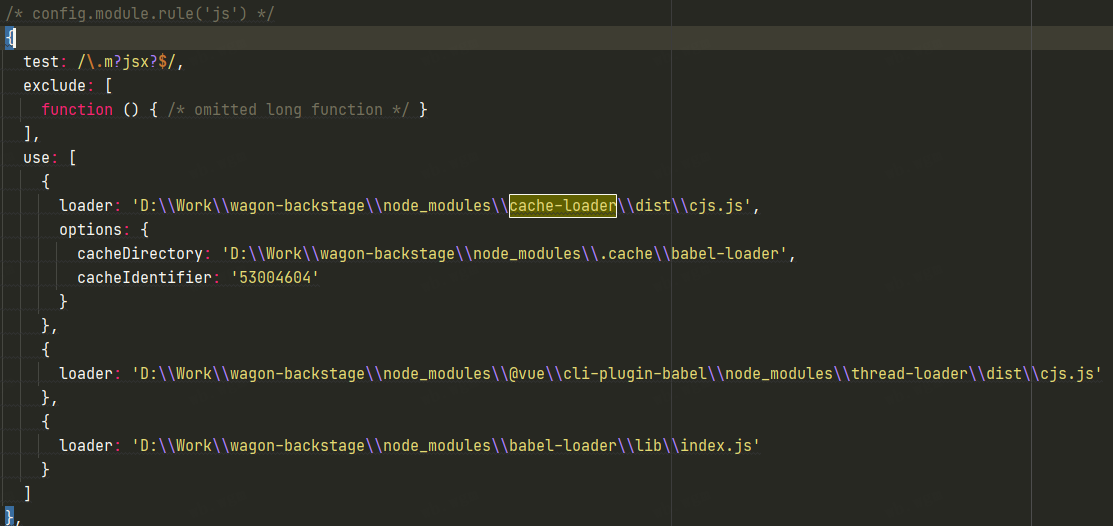Screen dimensions: 1113x526
Task: Click the '.cache' path segment
Action: pos(625,254)
